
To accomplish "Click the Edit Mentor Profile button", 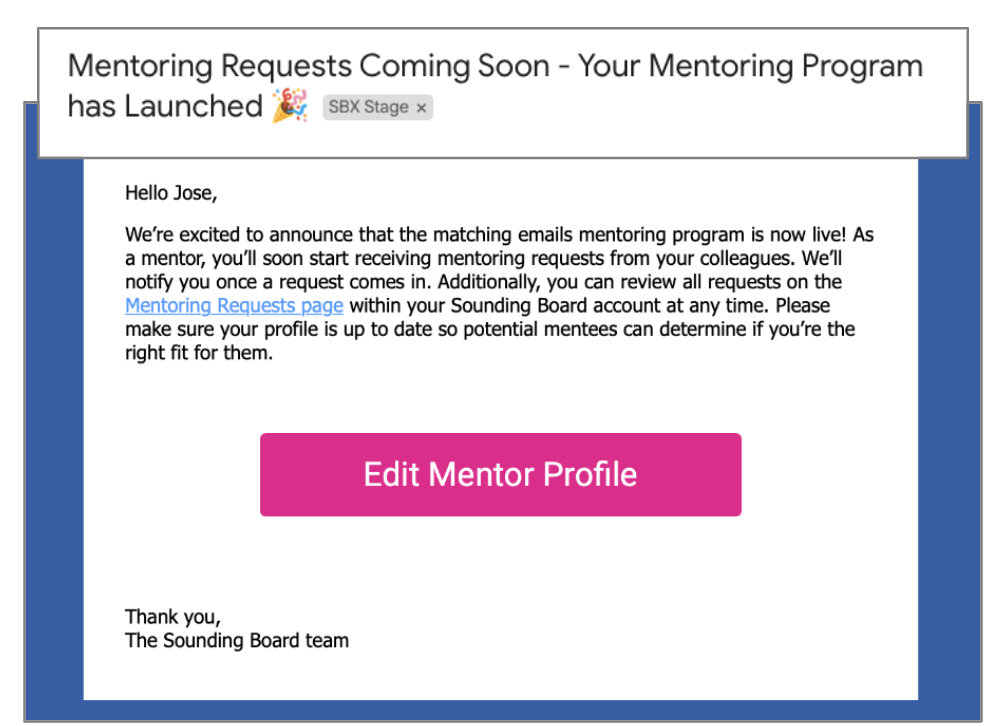I will point(500,474).
